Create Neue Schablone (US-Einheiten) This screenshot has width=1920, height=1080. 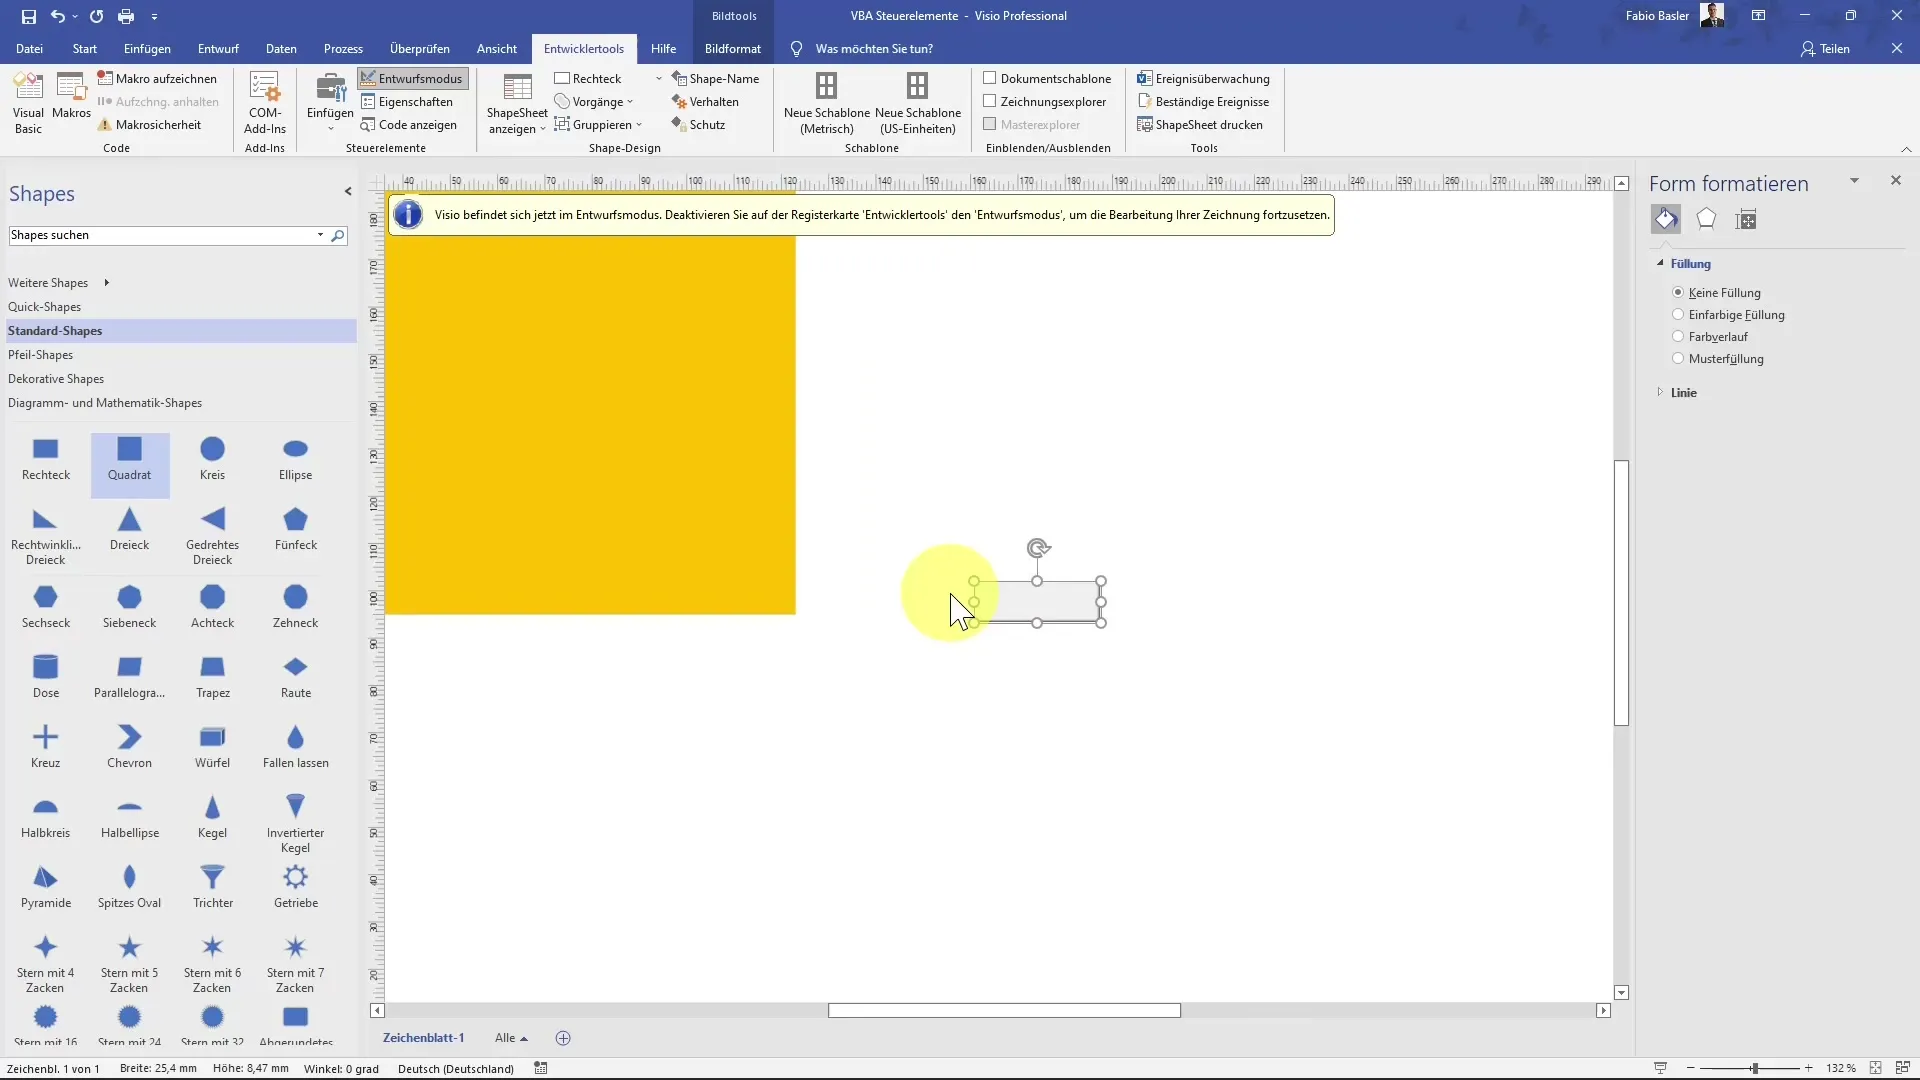tap(918, 103)
